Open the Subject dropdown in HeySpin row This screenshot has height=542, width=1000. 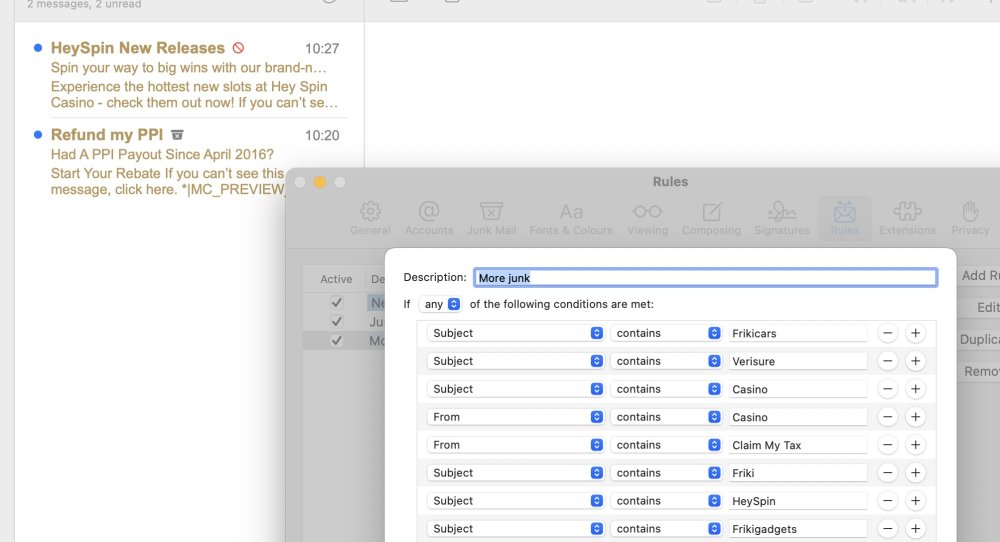pyautogui.click(x=515, y=501)
